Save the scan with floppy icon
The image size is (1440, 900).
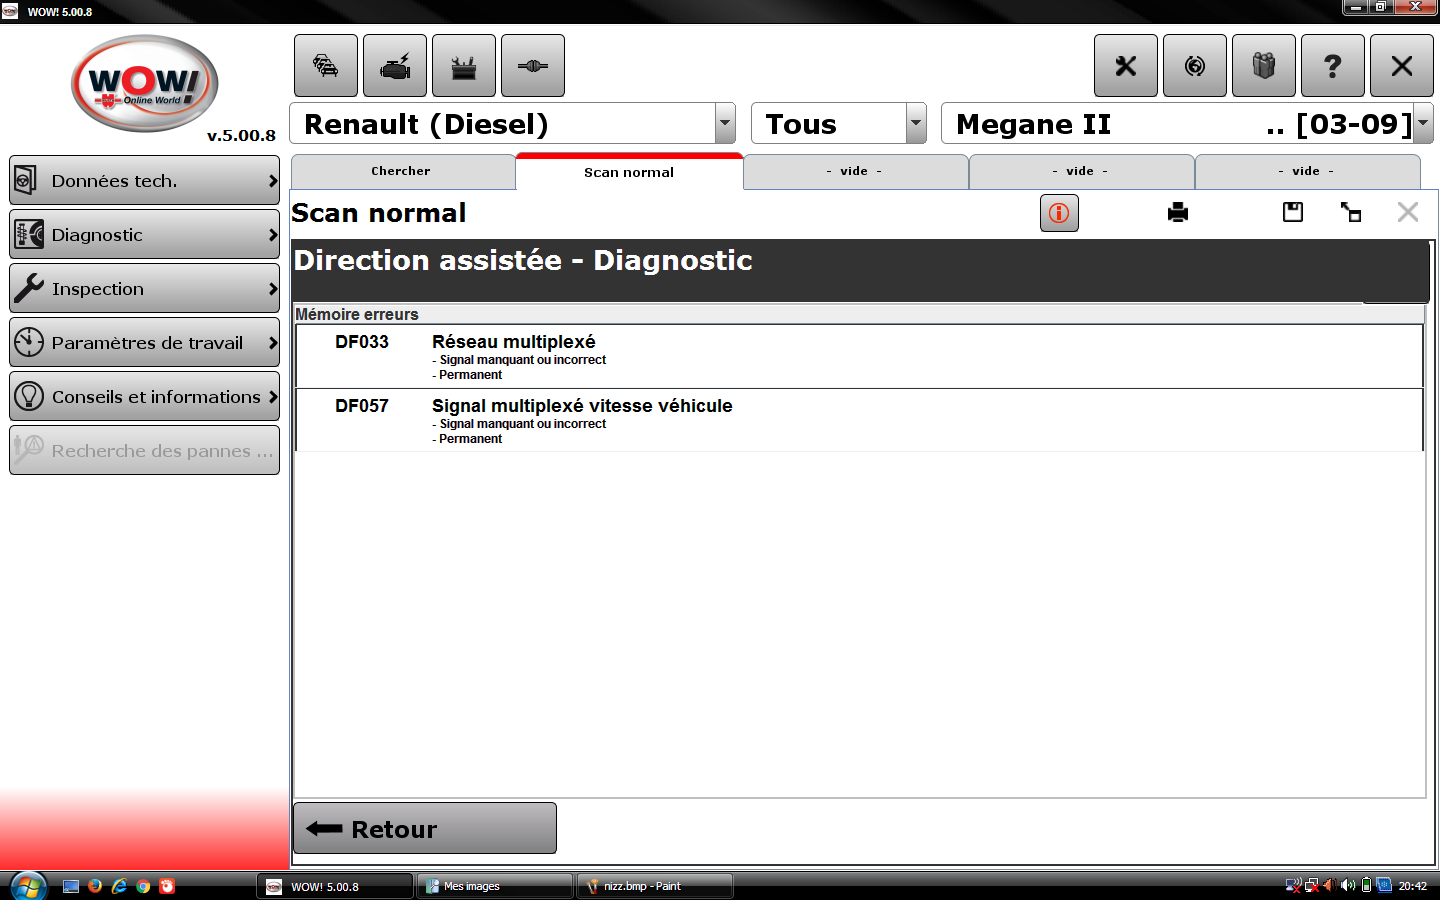(1293, 212)
